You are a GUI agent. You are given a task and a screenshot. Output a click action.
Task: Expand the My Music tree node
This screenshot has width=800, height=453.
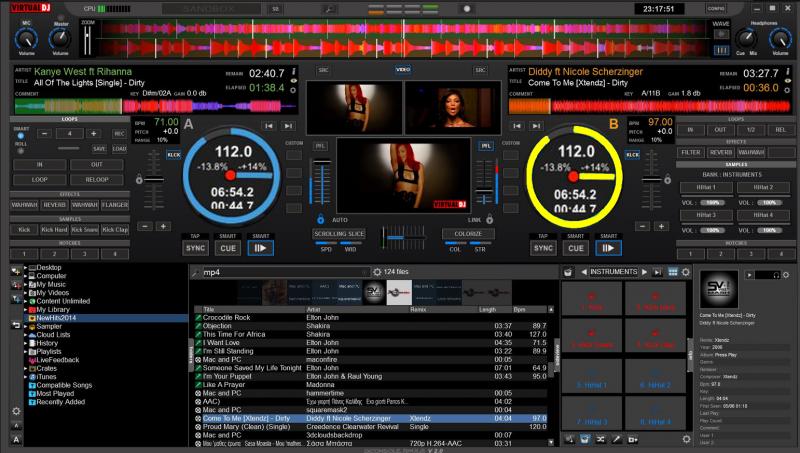(x=26, y=284)
